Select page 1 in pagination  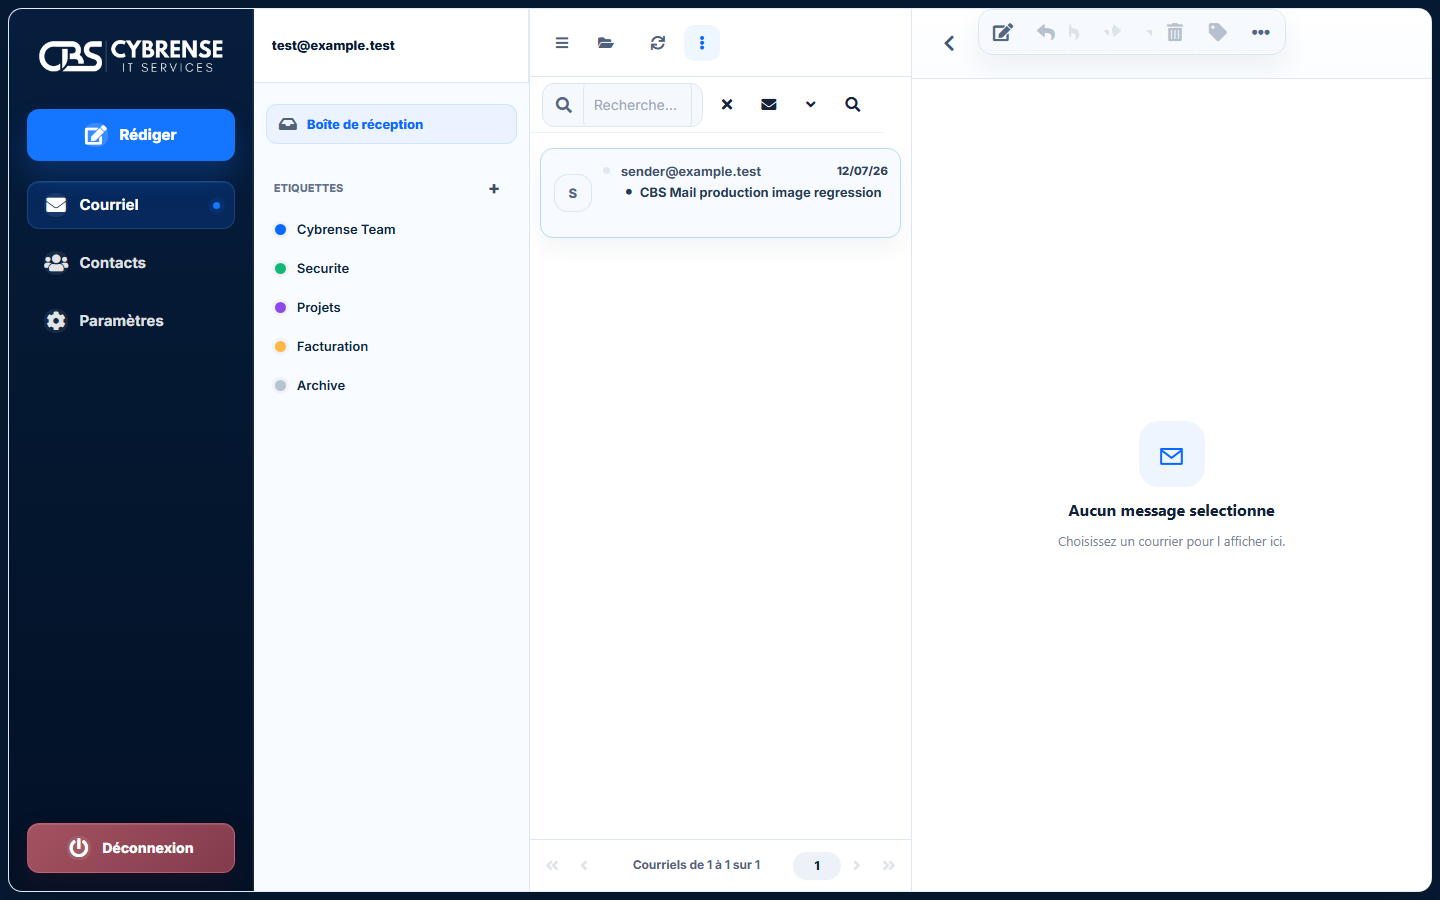coord(817,865)
